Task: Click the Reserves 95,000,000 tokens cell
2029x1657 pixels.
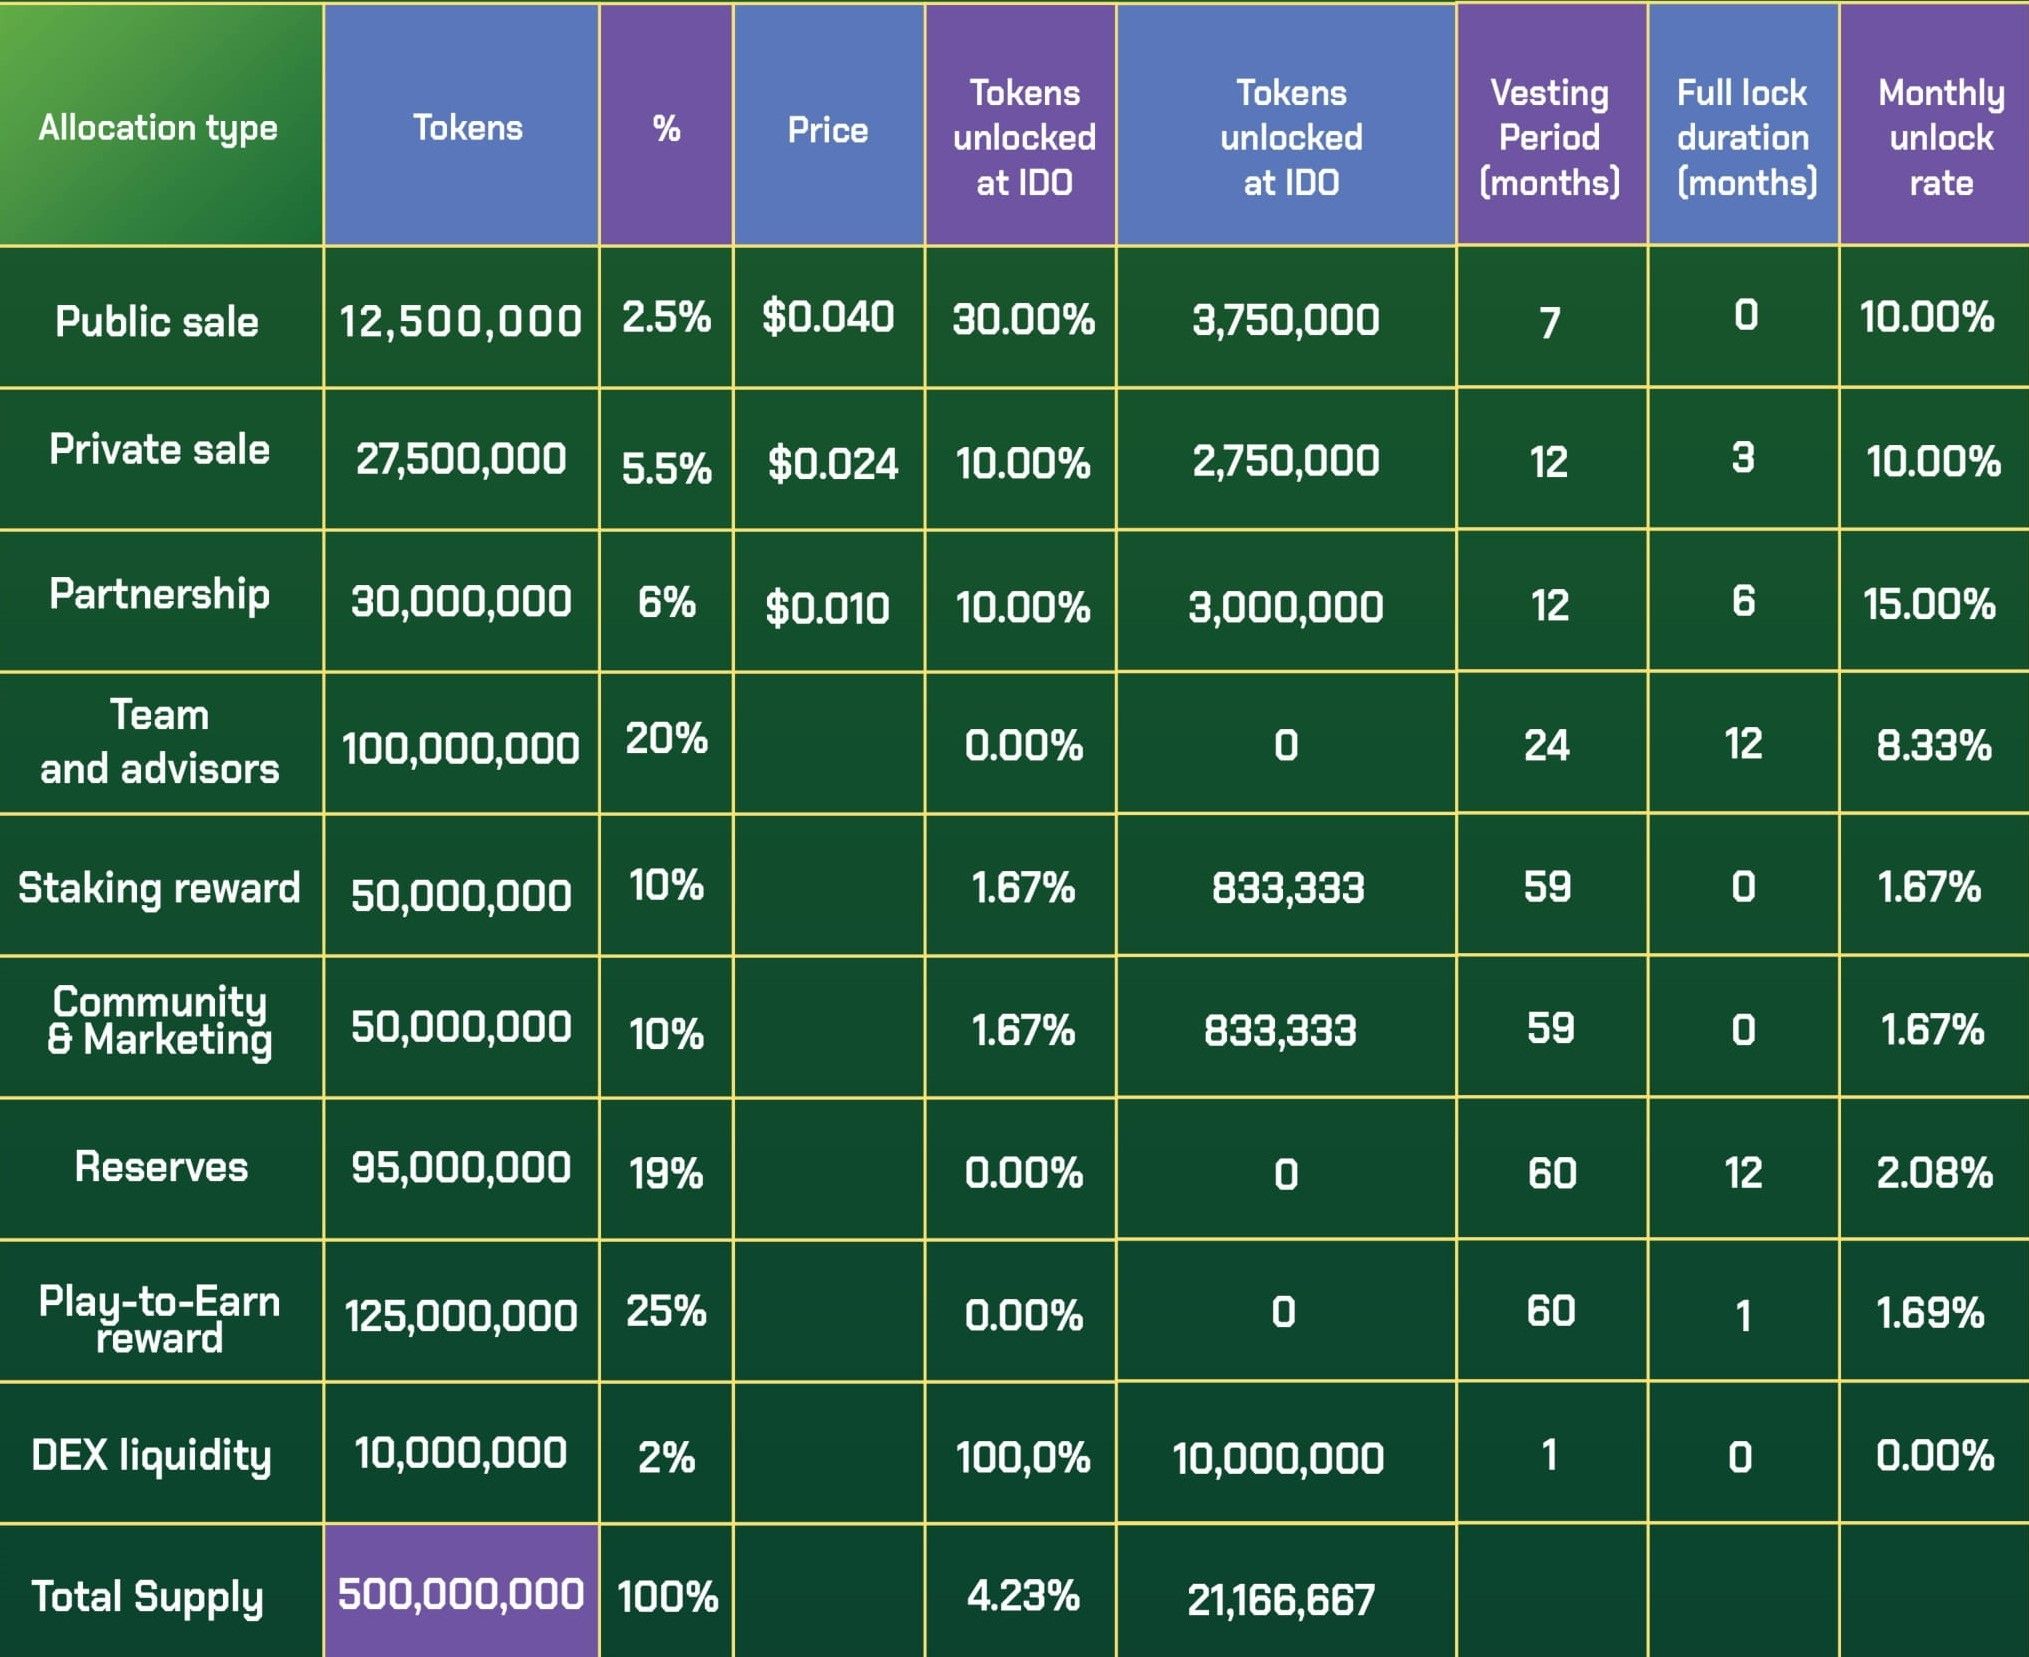Action: [x=461, y=1167]
